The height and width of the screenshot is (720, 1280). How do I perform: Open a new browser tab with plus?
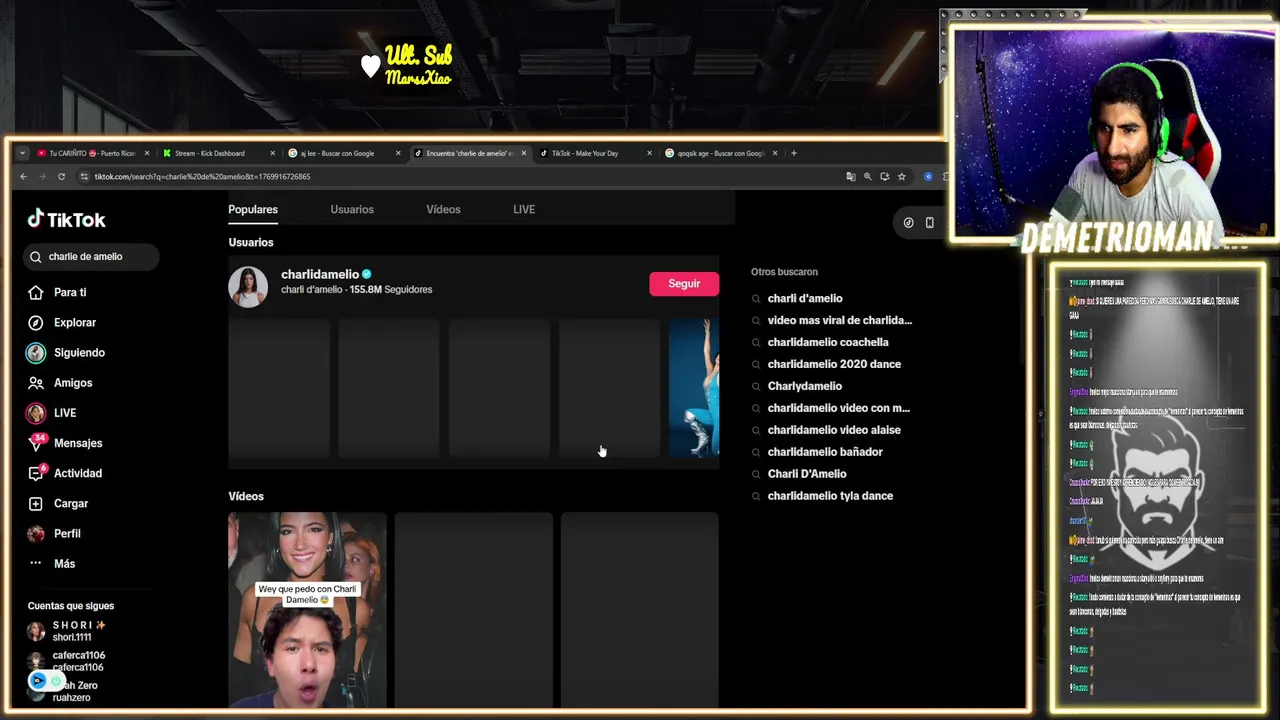(x=794, y=153)
